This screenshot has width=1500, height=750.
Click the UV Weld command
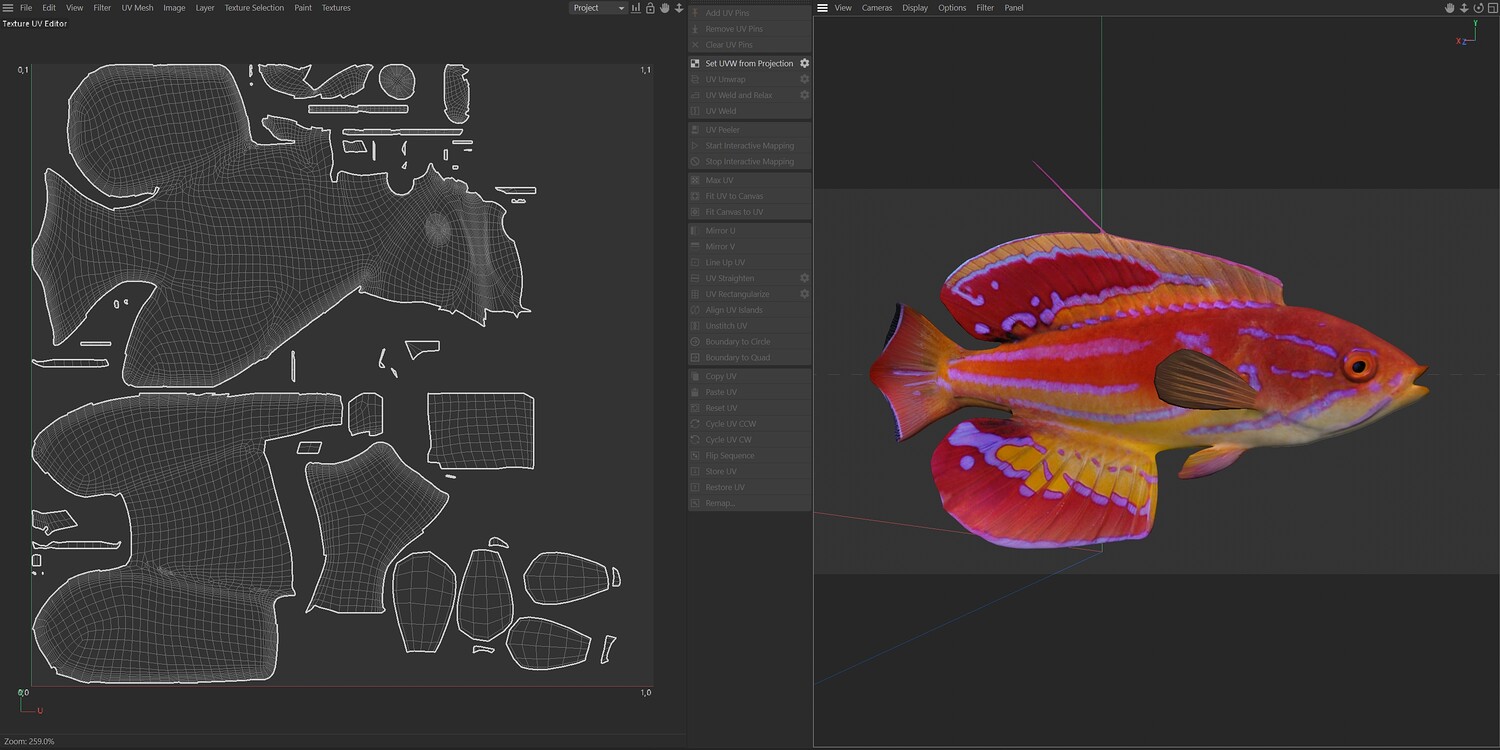(749, 111)
